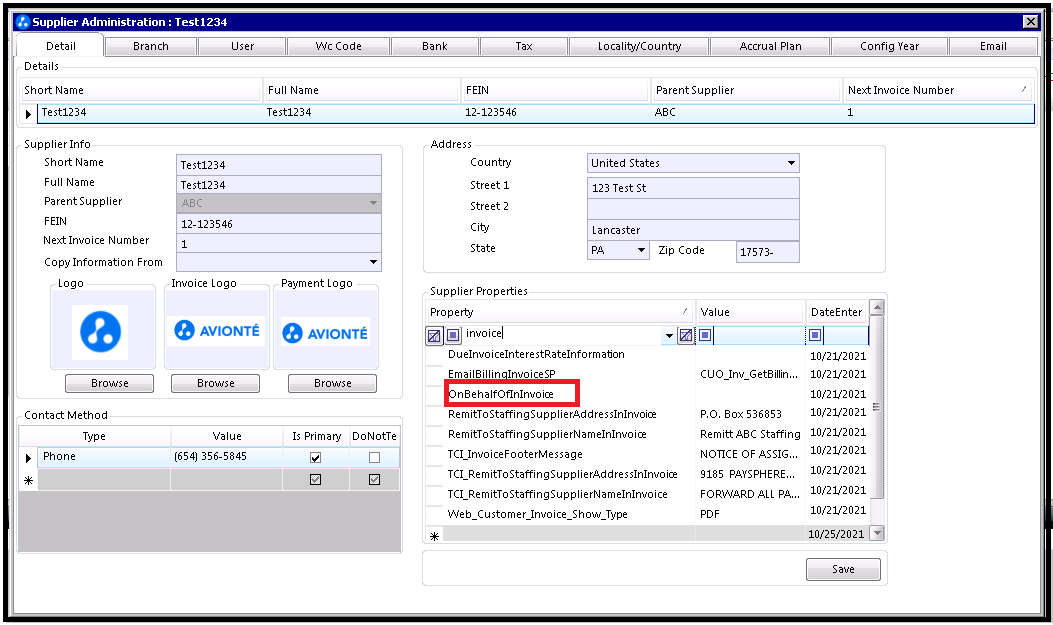Click the empty Street 2 field
Screen dimensions: 1053x625
coord(693,209)
